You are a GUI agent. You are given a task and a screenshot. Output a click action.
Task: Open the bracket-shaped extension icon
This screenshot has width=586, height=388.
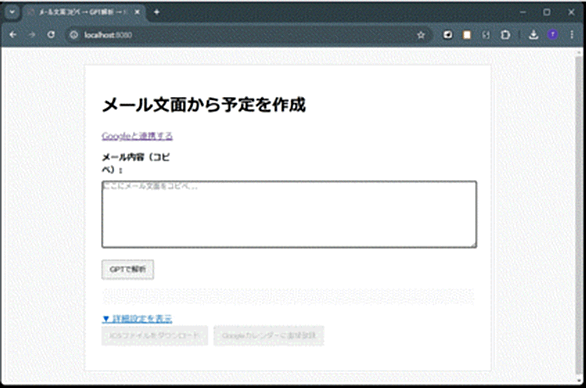485,35
